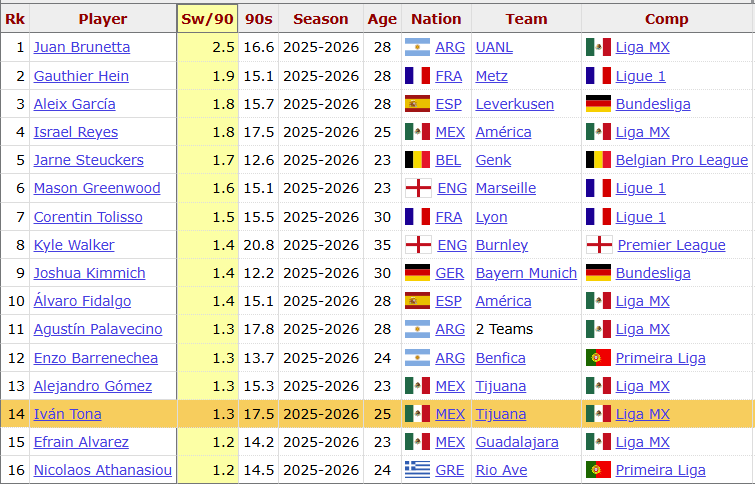755x484 pixels.
Task: Click Argentina flag in Juan Brunetta's row
Action: [417, 47]
